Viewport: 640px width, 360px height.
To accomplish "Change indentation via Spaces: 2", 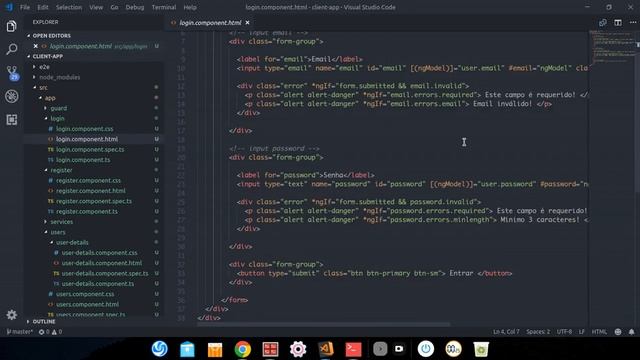I will click(x=538, y=332).
